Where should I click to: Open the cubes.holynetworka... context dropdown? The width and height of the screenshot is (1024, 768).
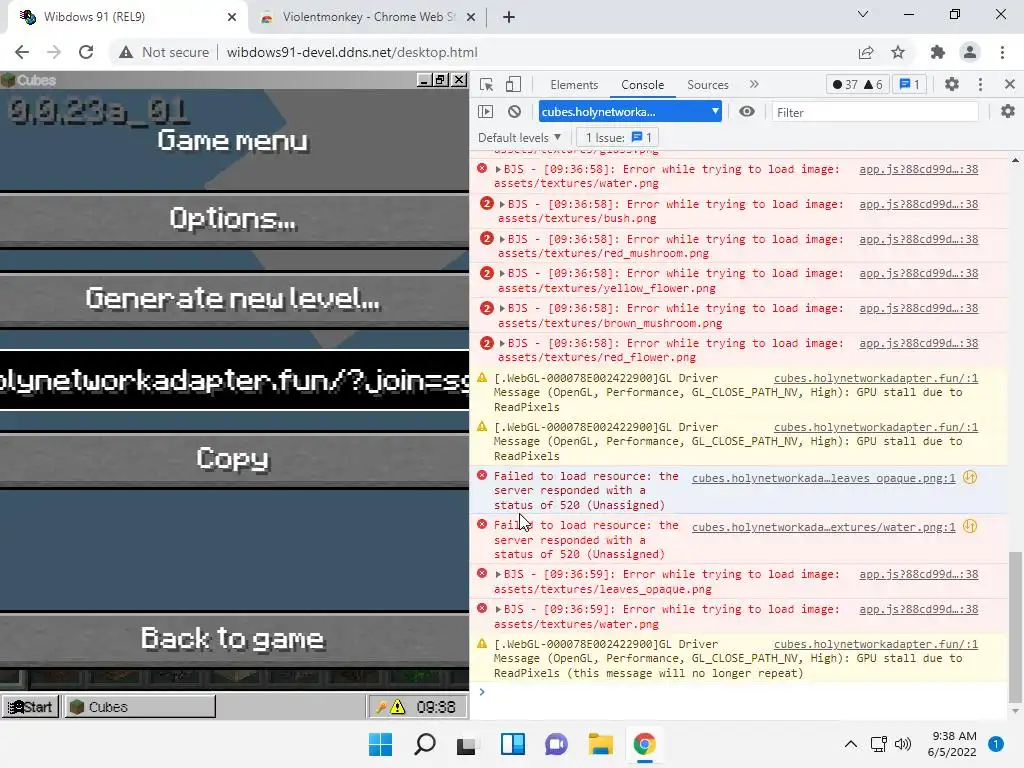pyautogui.click(x=630, y=112)
